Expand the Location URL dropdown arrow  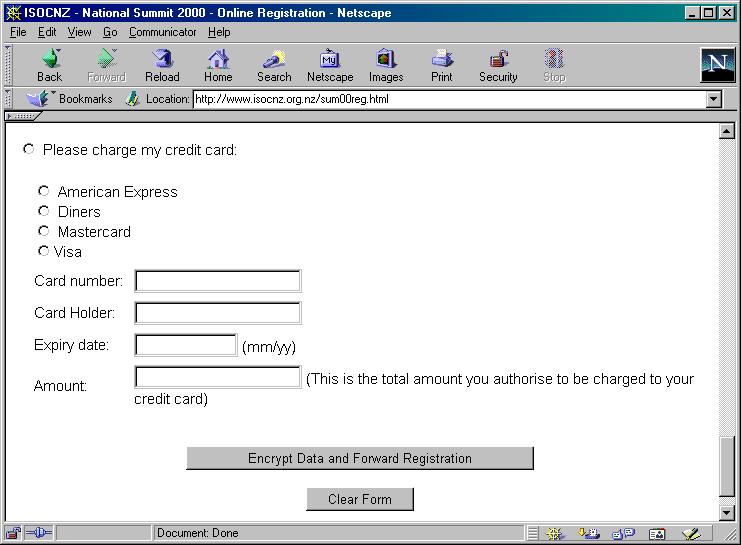point(713,99)
